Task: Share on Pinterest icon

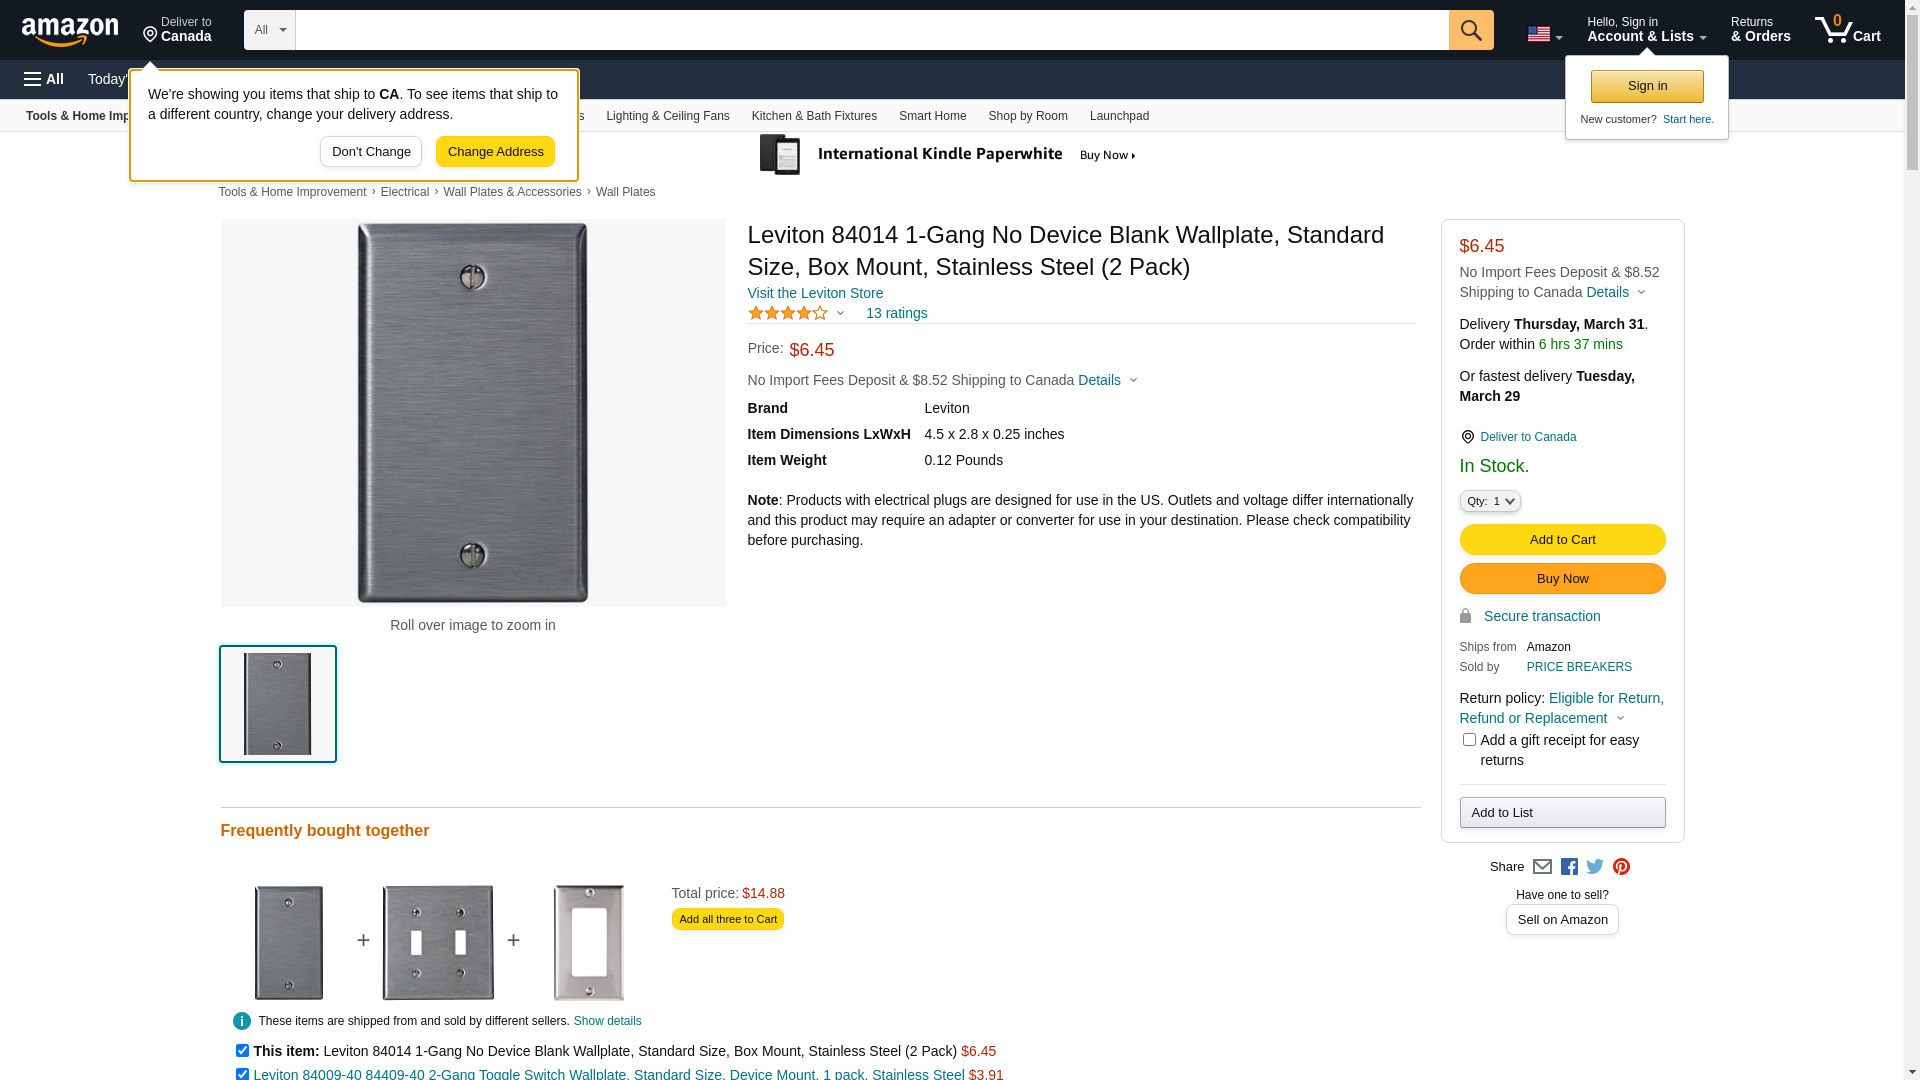Action: point(1621,867)
